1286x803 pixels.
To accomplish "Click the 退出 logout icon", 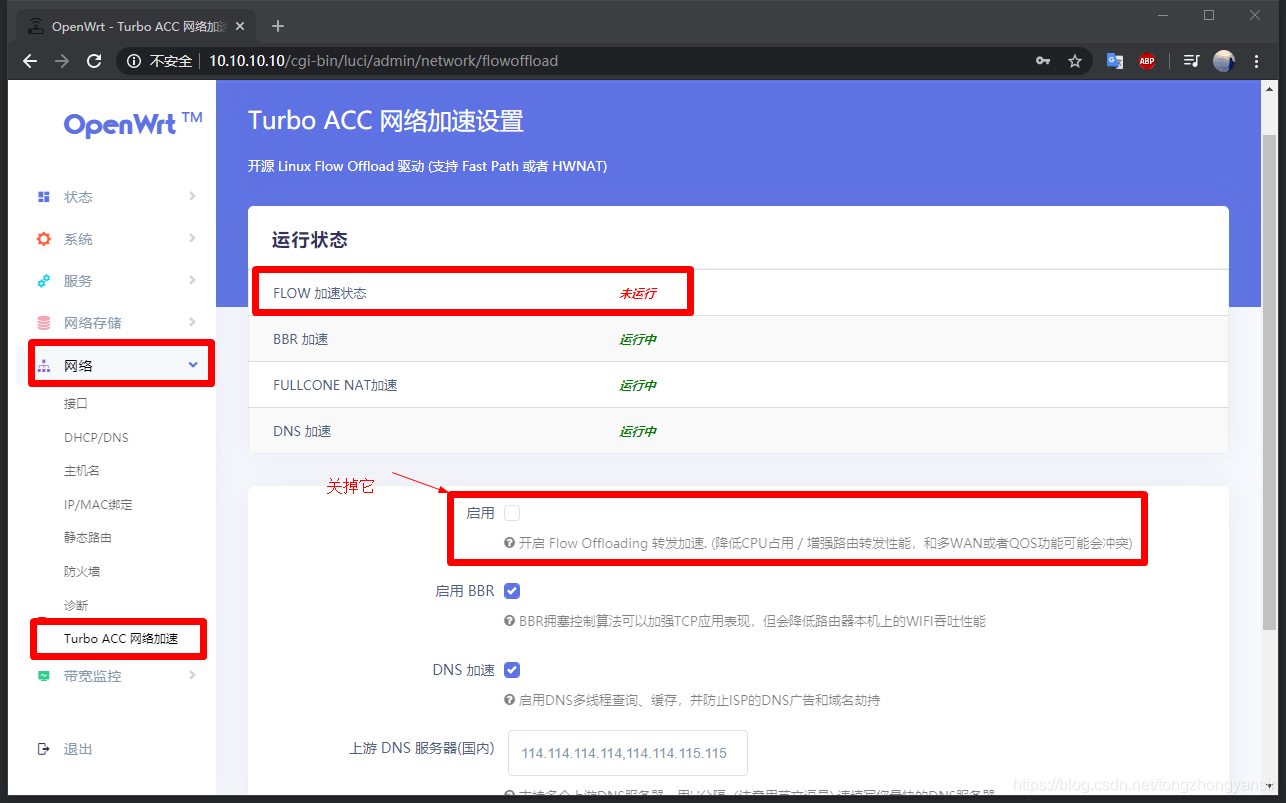I will click(43, 749).
